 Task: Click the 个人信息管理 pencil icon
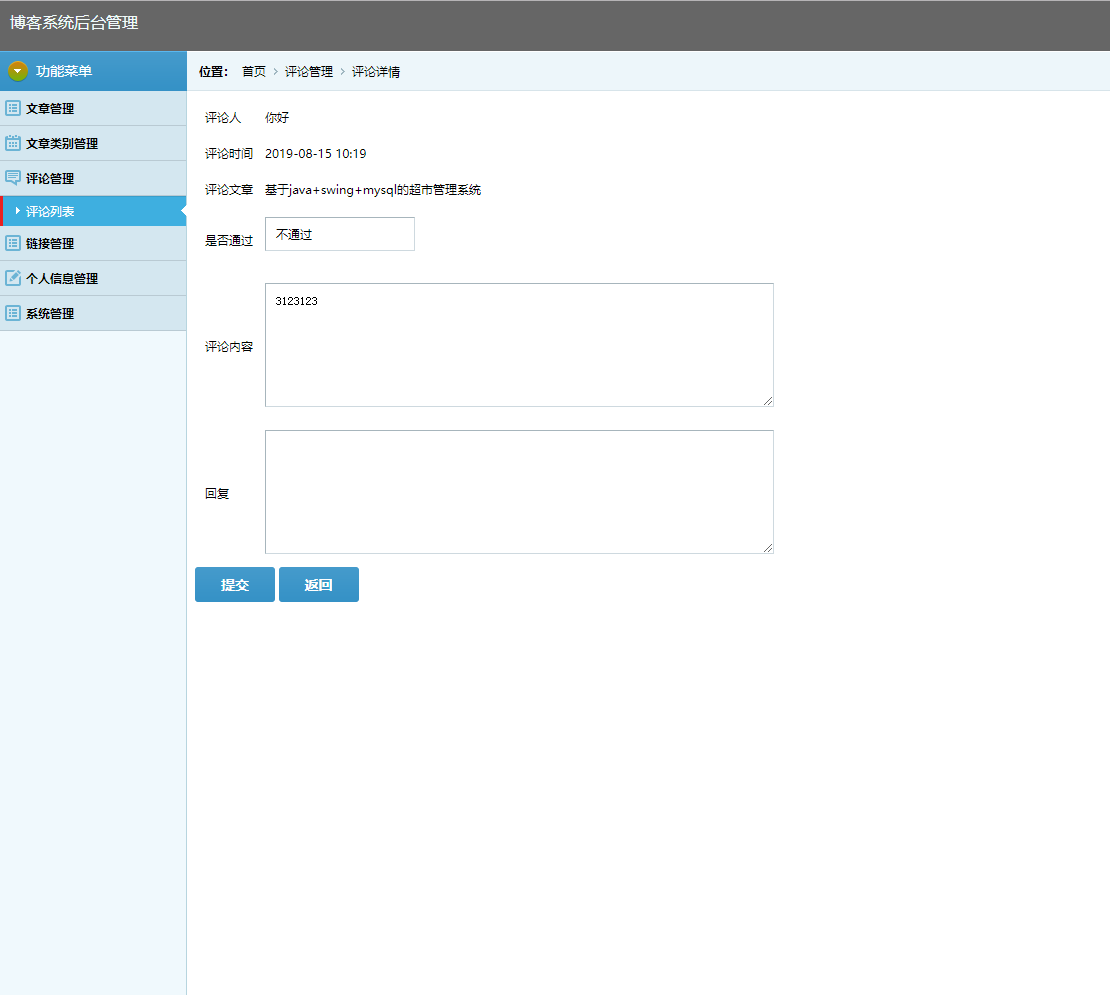pyautogui.click(x=13, y=278)
